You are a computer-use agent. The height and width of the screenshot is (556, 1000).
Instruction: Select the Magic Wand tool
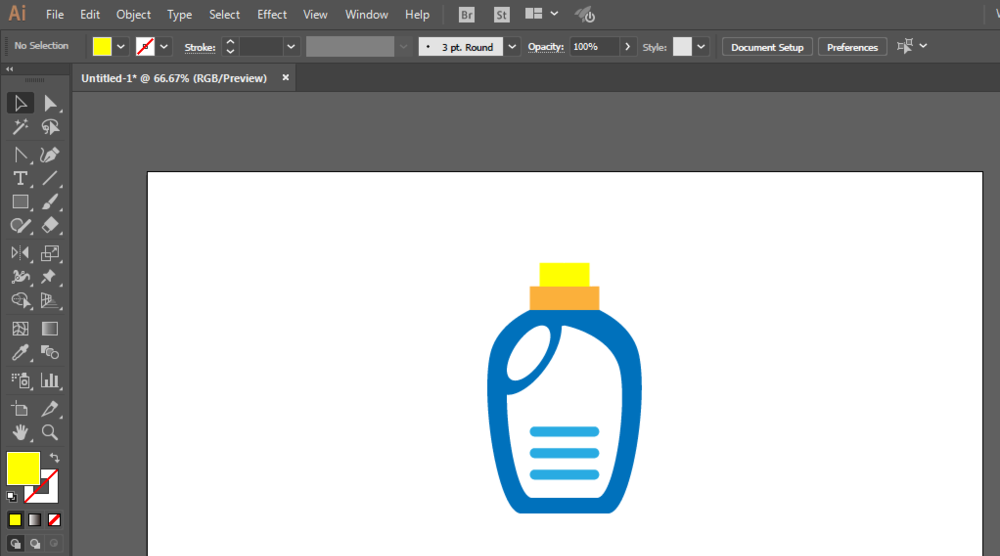[x=20, y=127]
